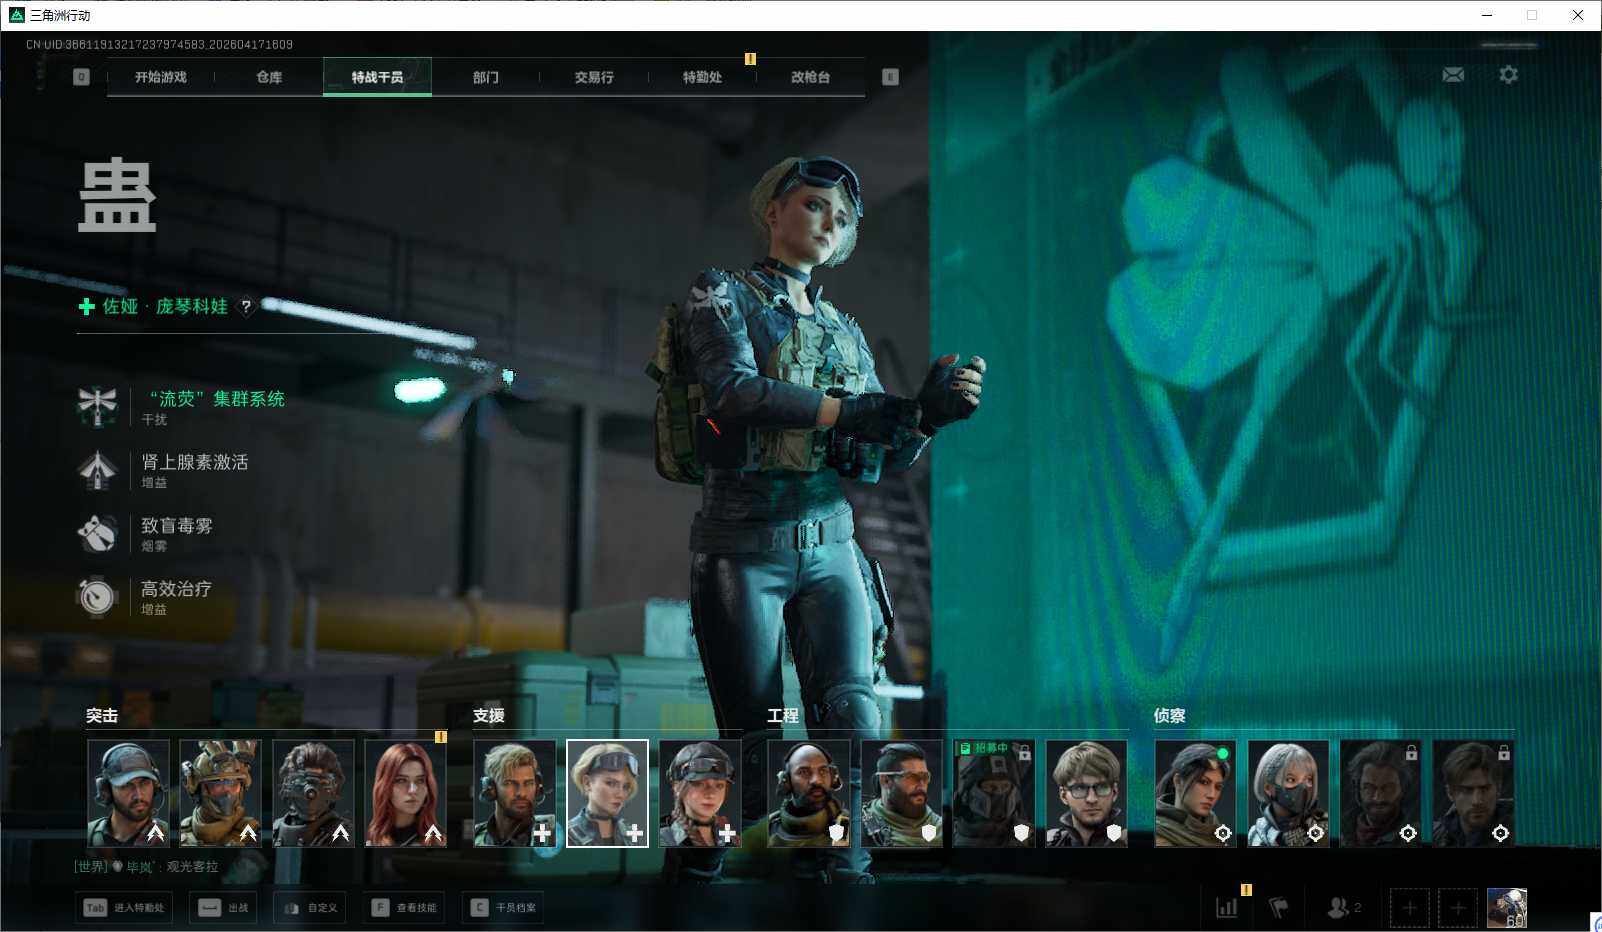Viewport: 1602px width, 932px height.
Task: Click the C 干员档案 button
Action: (x=503, y=908)
